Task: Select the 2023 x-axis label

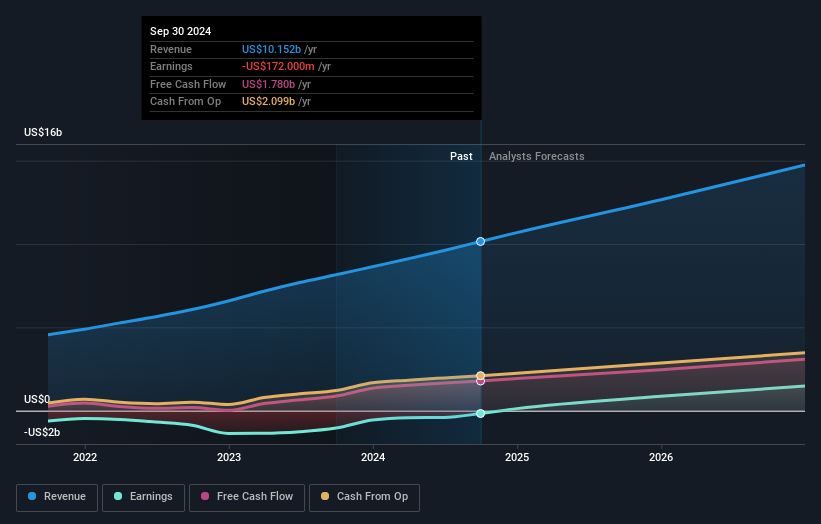Action: (x=229, y=457)
